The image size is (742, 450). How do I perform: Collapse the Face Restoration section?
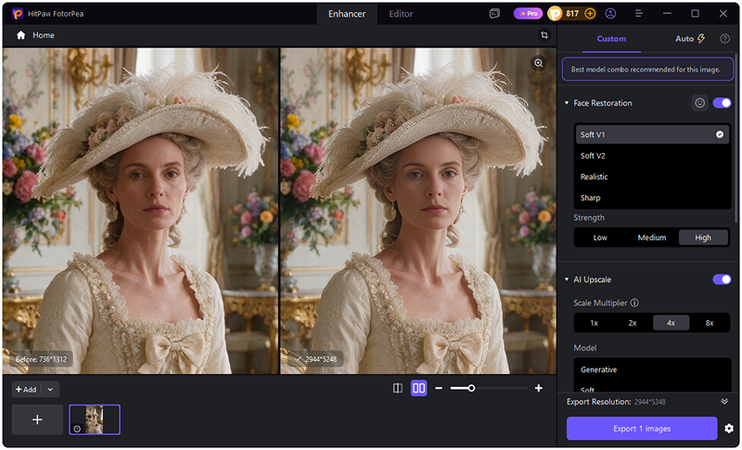point(566,103)
